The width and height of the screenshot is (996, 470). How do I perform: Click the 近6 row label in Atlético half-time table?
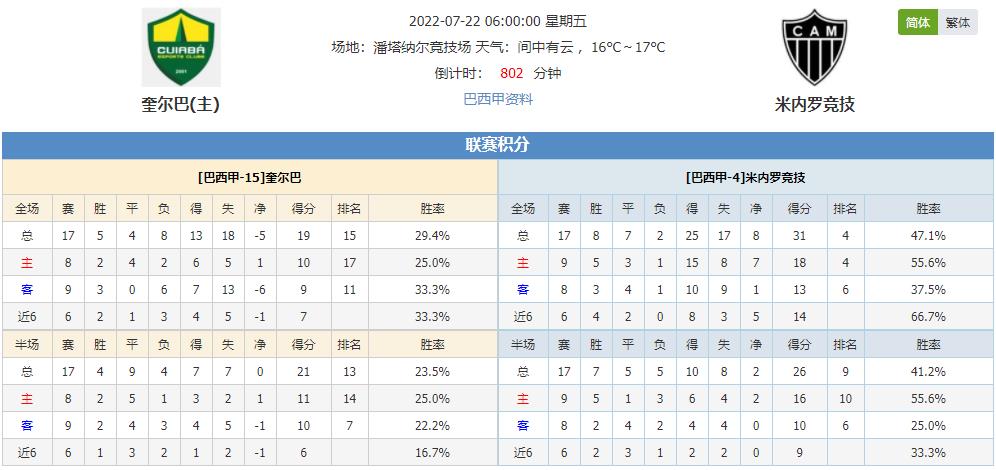pyautogui.click(x=523, y=453)
